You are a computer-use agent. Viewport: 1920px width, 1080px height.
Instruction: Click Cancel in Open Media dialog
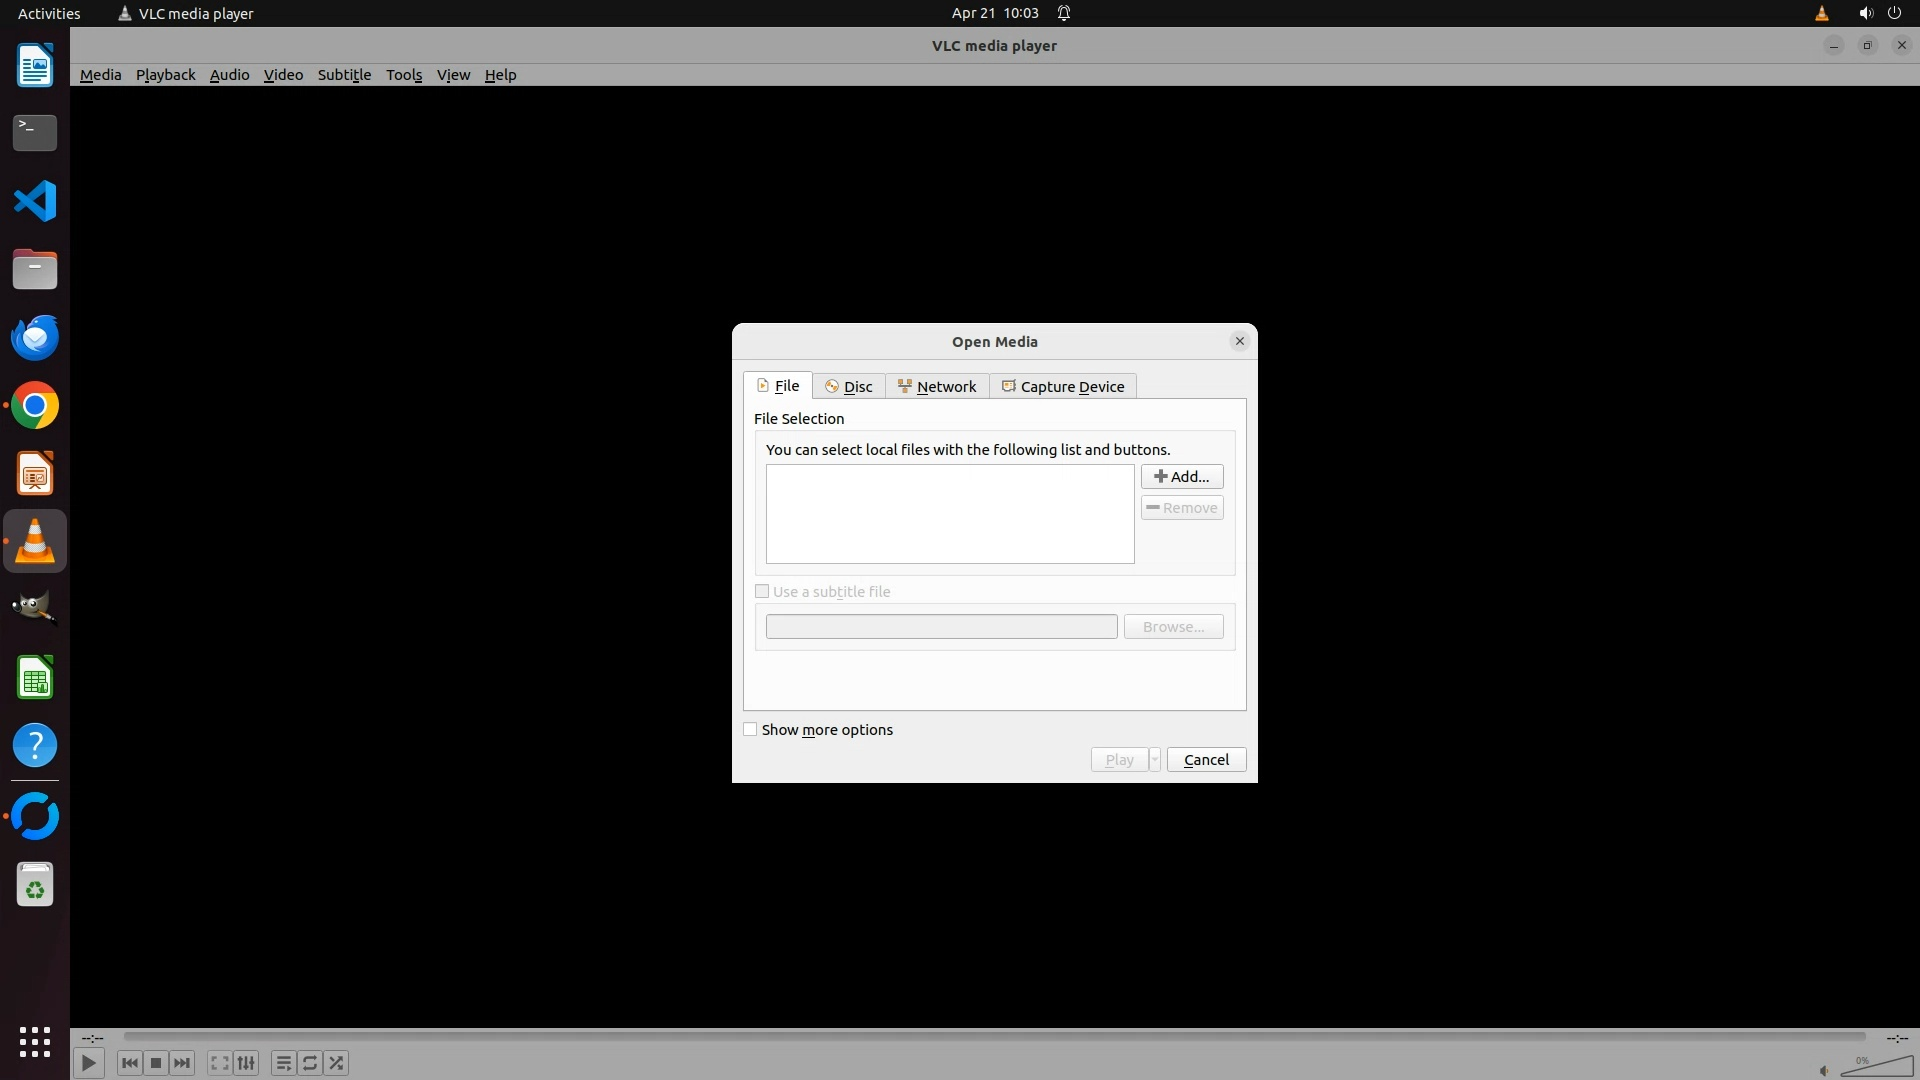[1206, 760]
